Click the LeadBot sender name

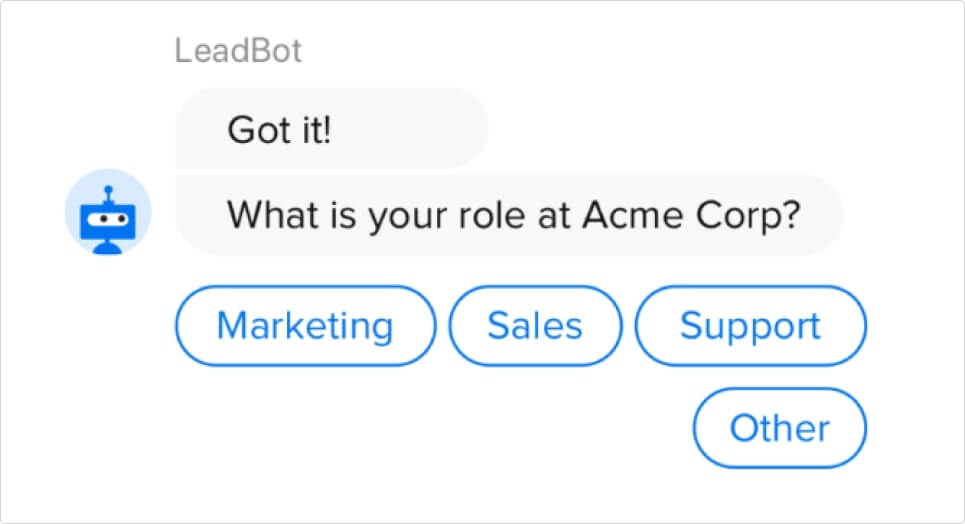[238, 50]
